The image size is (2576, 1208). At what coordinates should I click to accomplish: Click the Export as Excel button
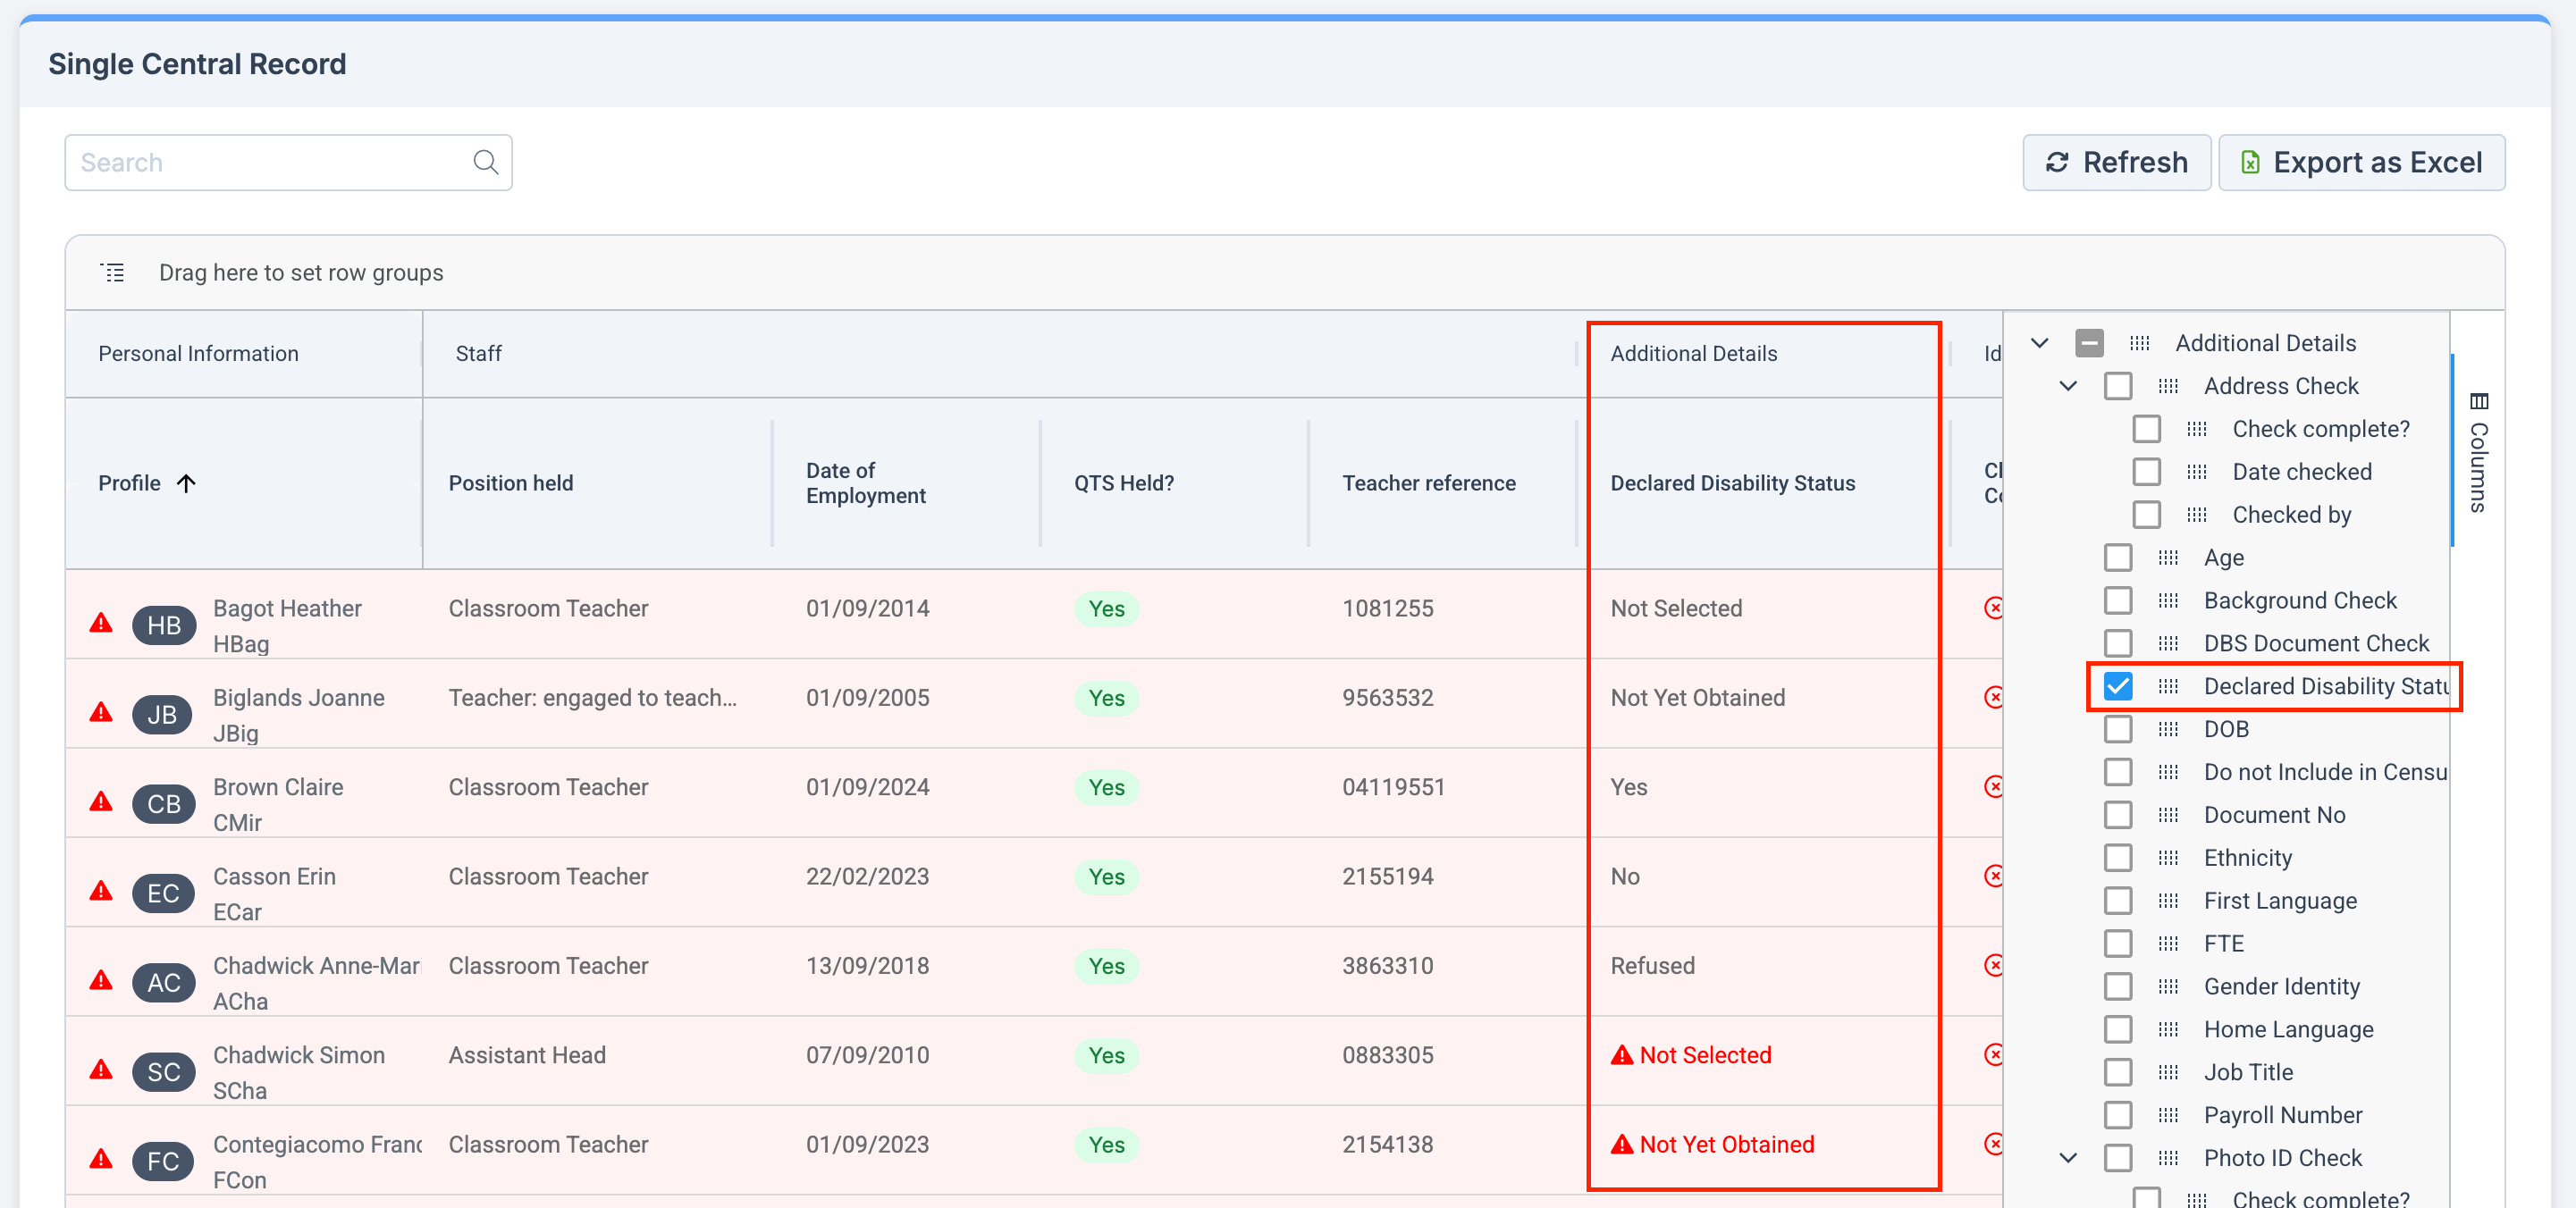click(2361, 162)
